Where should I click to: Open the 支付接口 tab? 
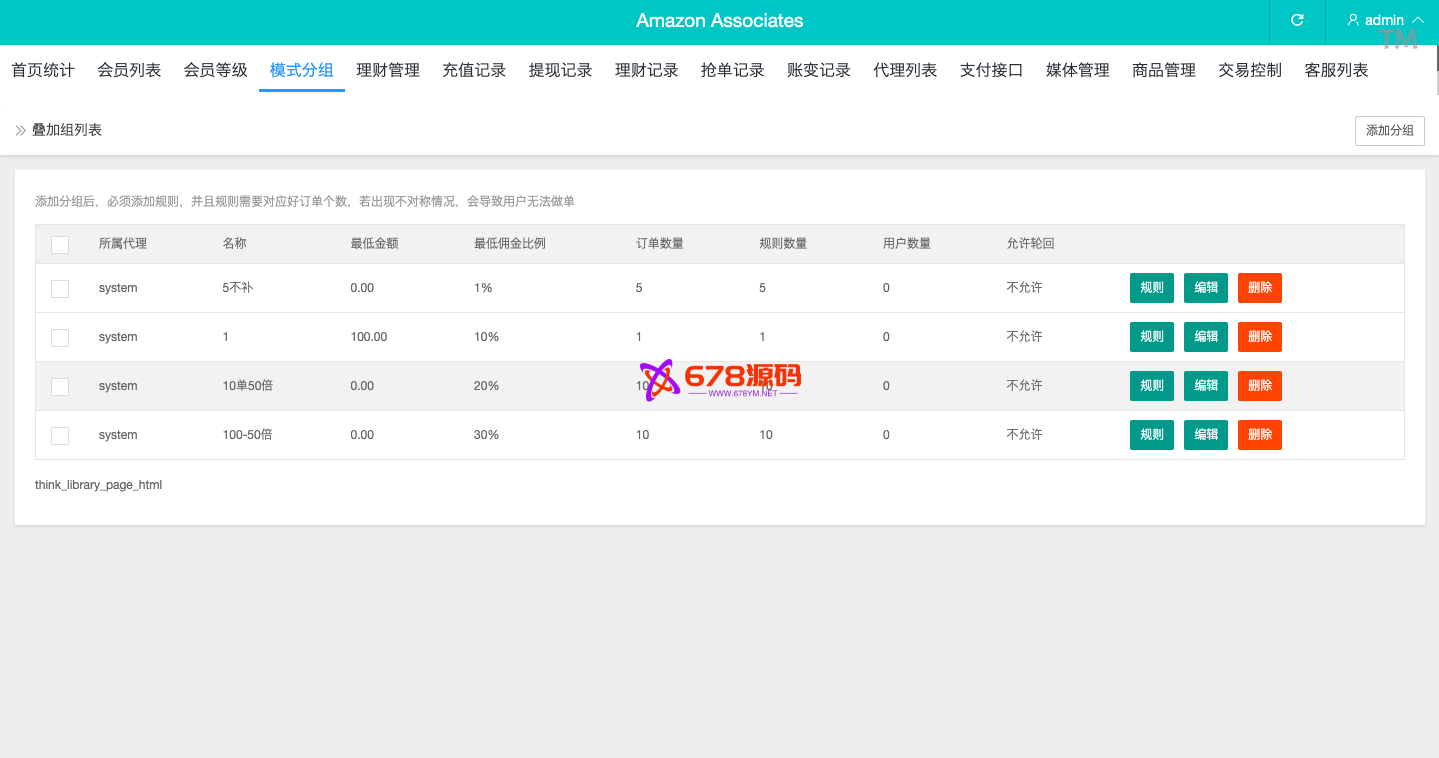click(991, 70)
